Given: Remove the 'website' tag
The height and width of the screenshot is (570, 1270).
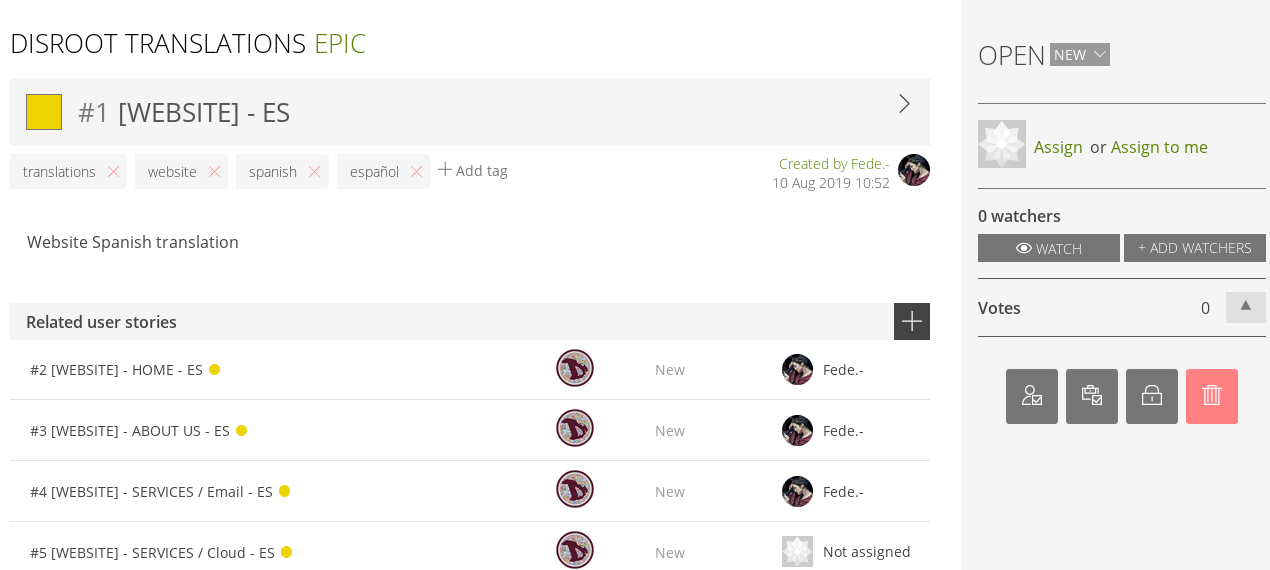Looking at the screenshot, I should click(x=214, y=172).
